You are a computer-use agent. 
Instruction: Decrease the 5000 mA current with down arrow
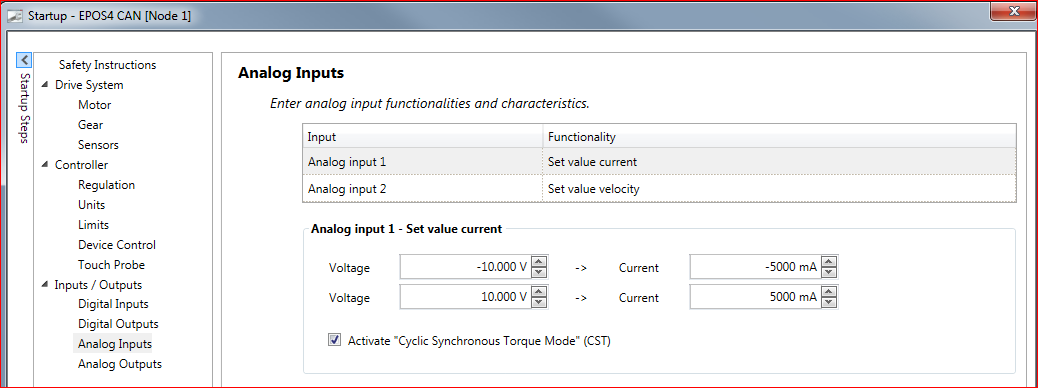[830, 303]
